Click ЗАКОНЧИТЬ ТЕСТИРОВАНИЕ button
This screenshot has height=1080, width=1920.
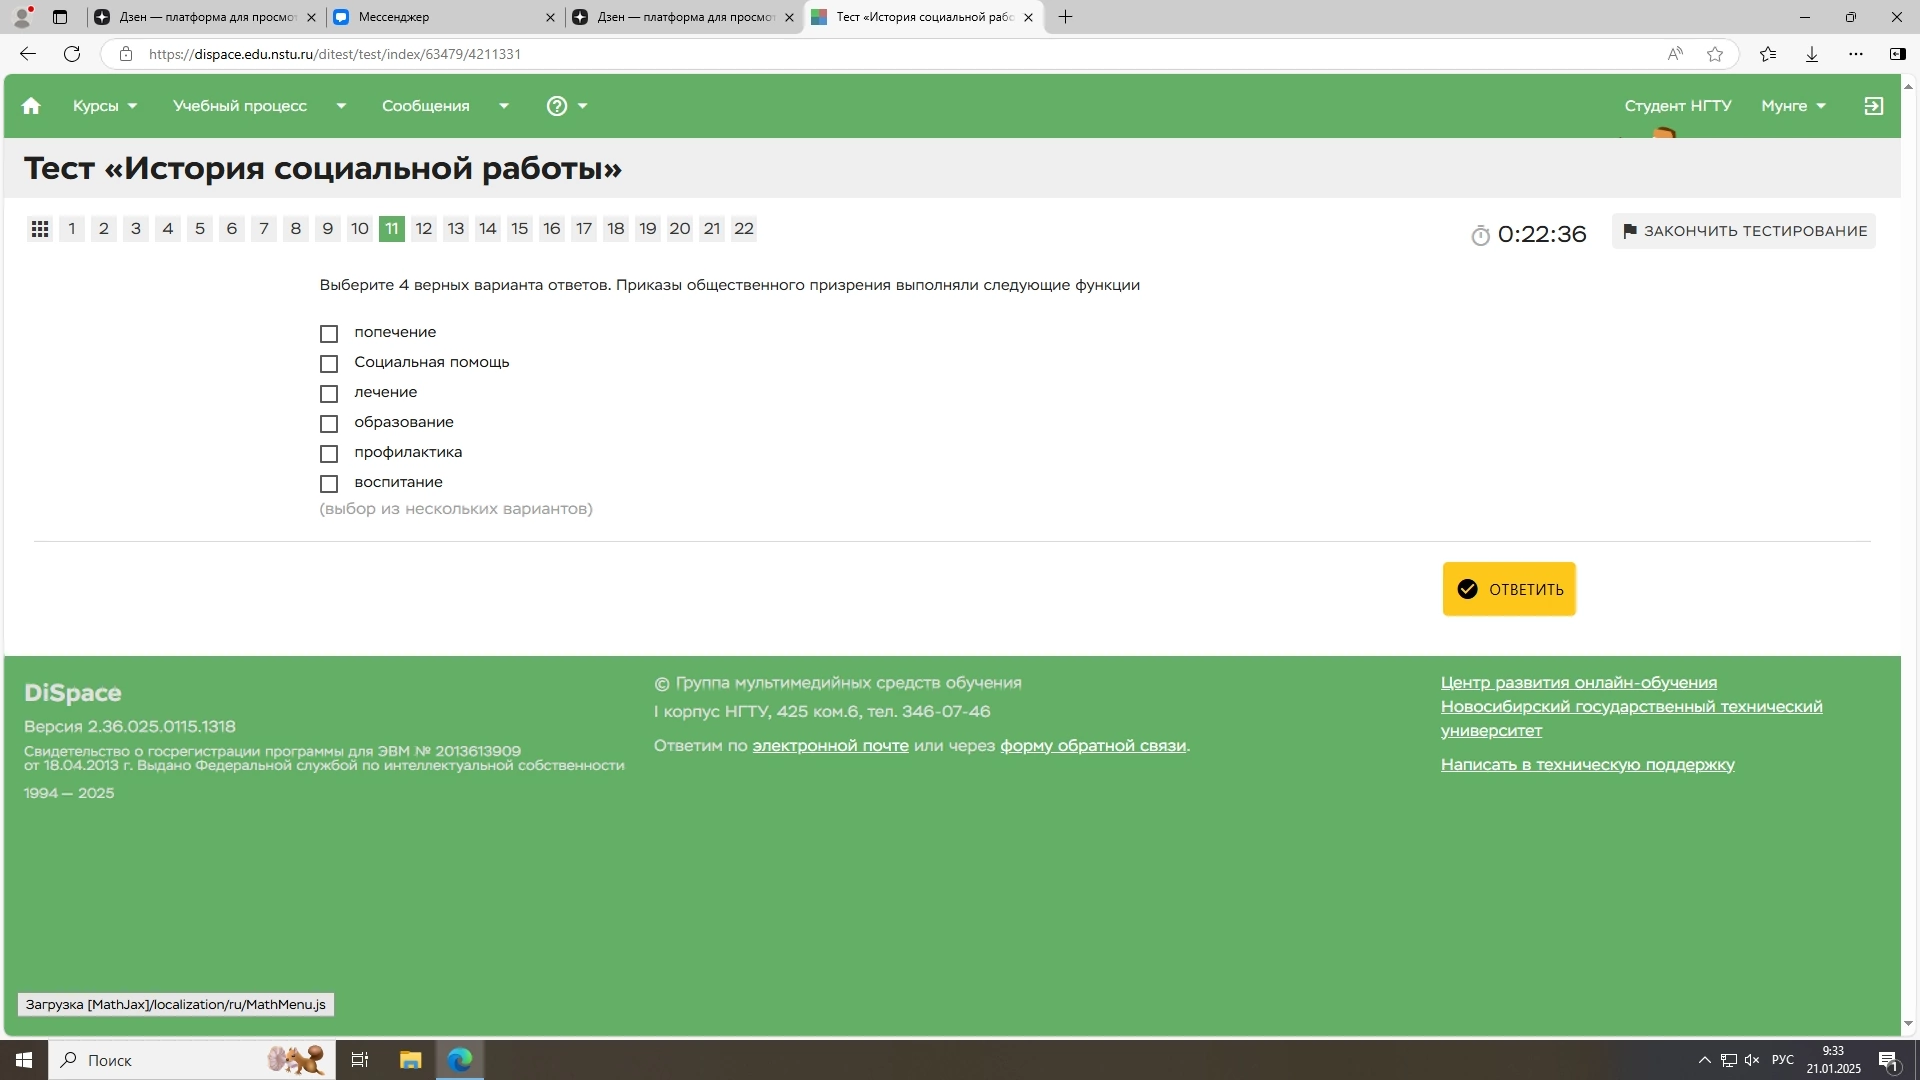(x=1743, y=231)
